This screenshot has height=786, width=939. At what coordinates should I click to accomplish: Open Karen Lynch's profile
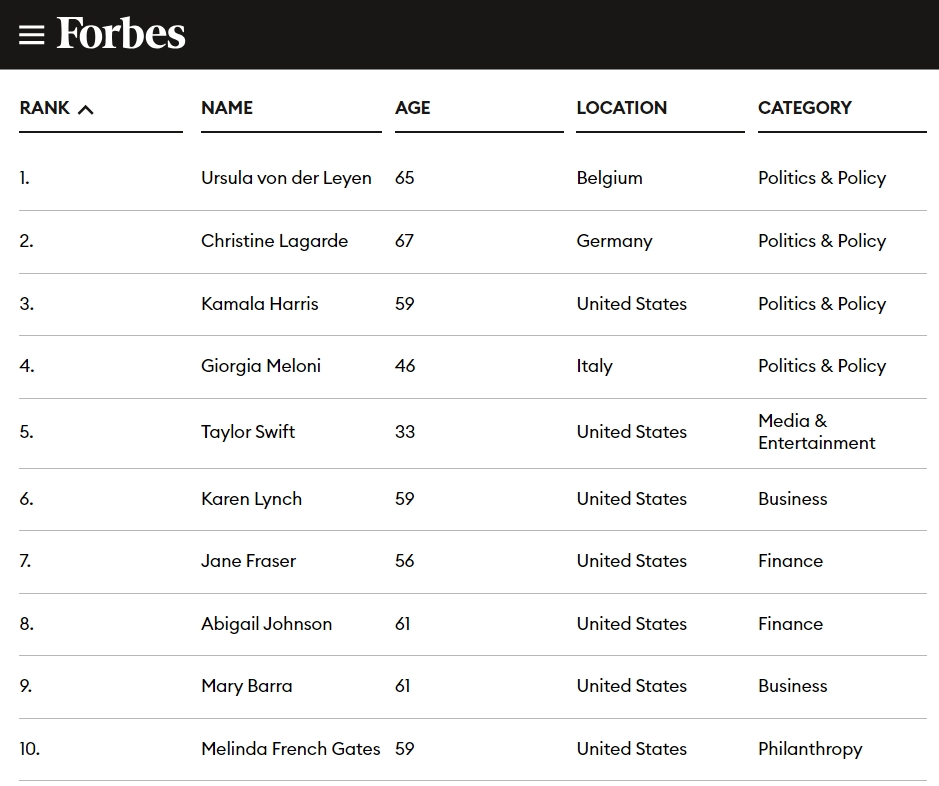(252, 499)
